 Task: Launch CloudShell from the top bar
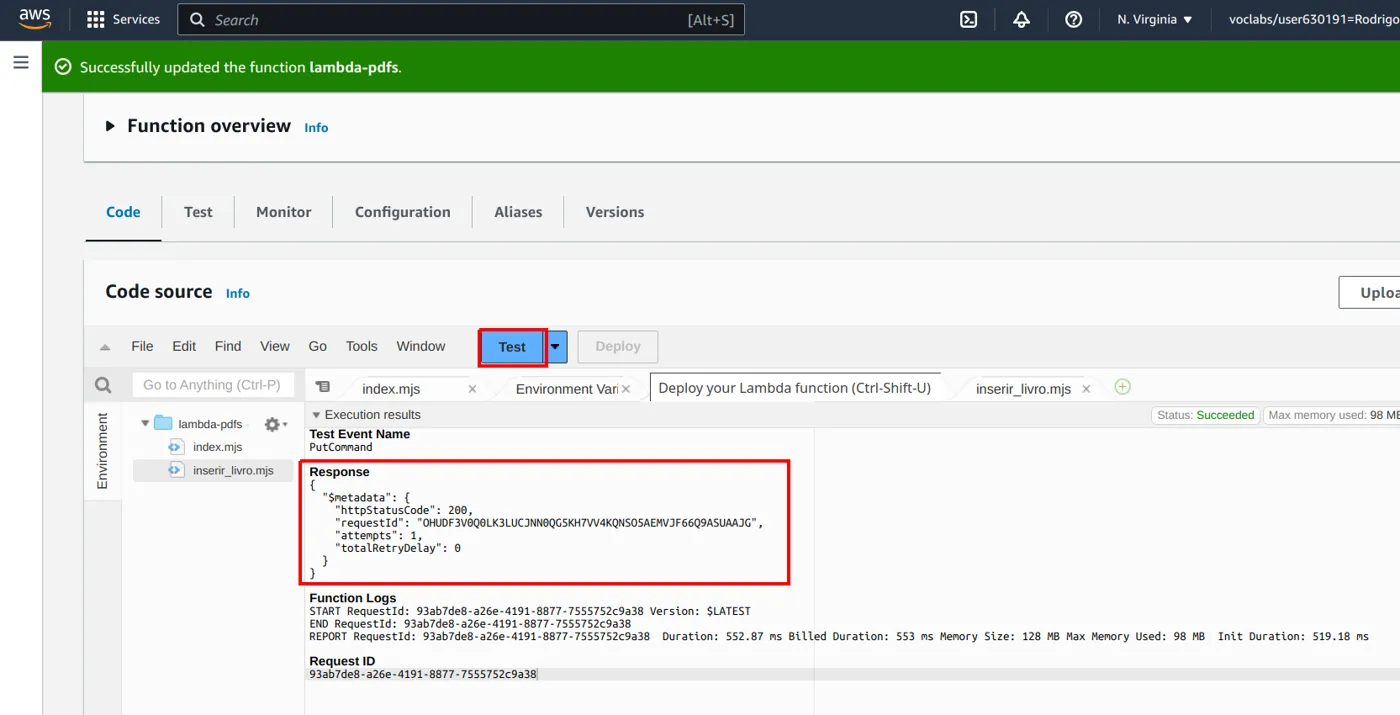coord(968,19)
